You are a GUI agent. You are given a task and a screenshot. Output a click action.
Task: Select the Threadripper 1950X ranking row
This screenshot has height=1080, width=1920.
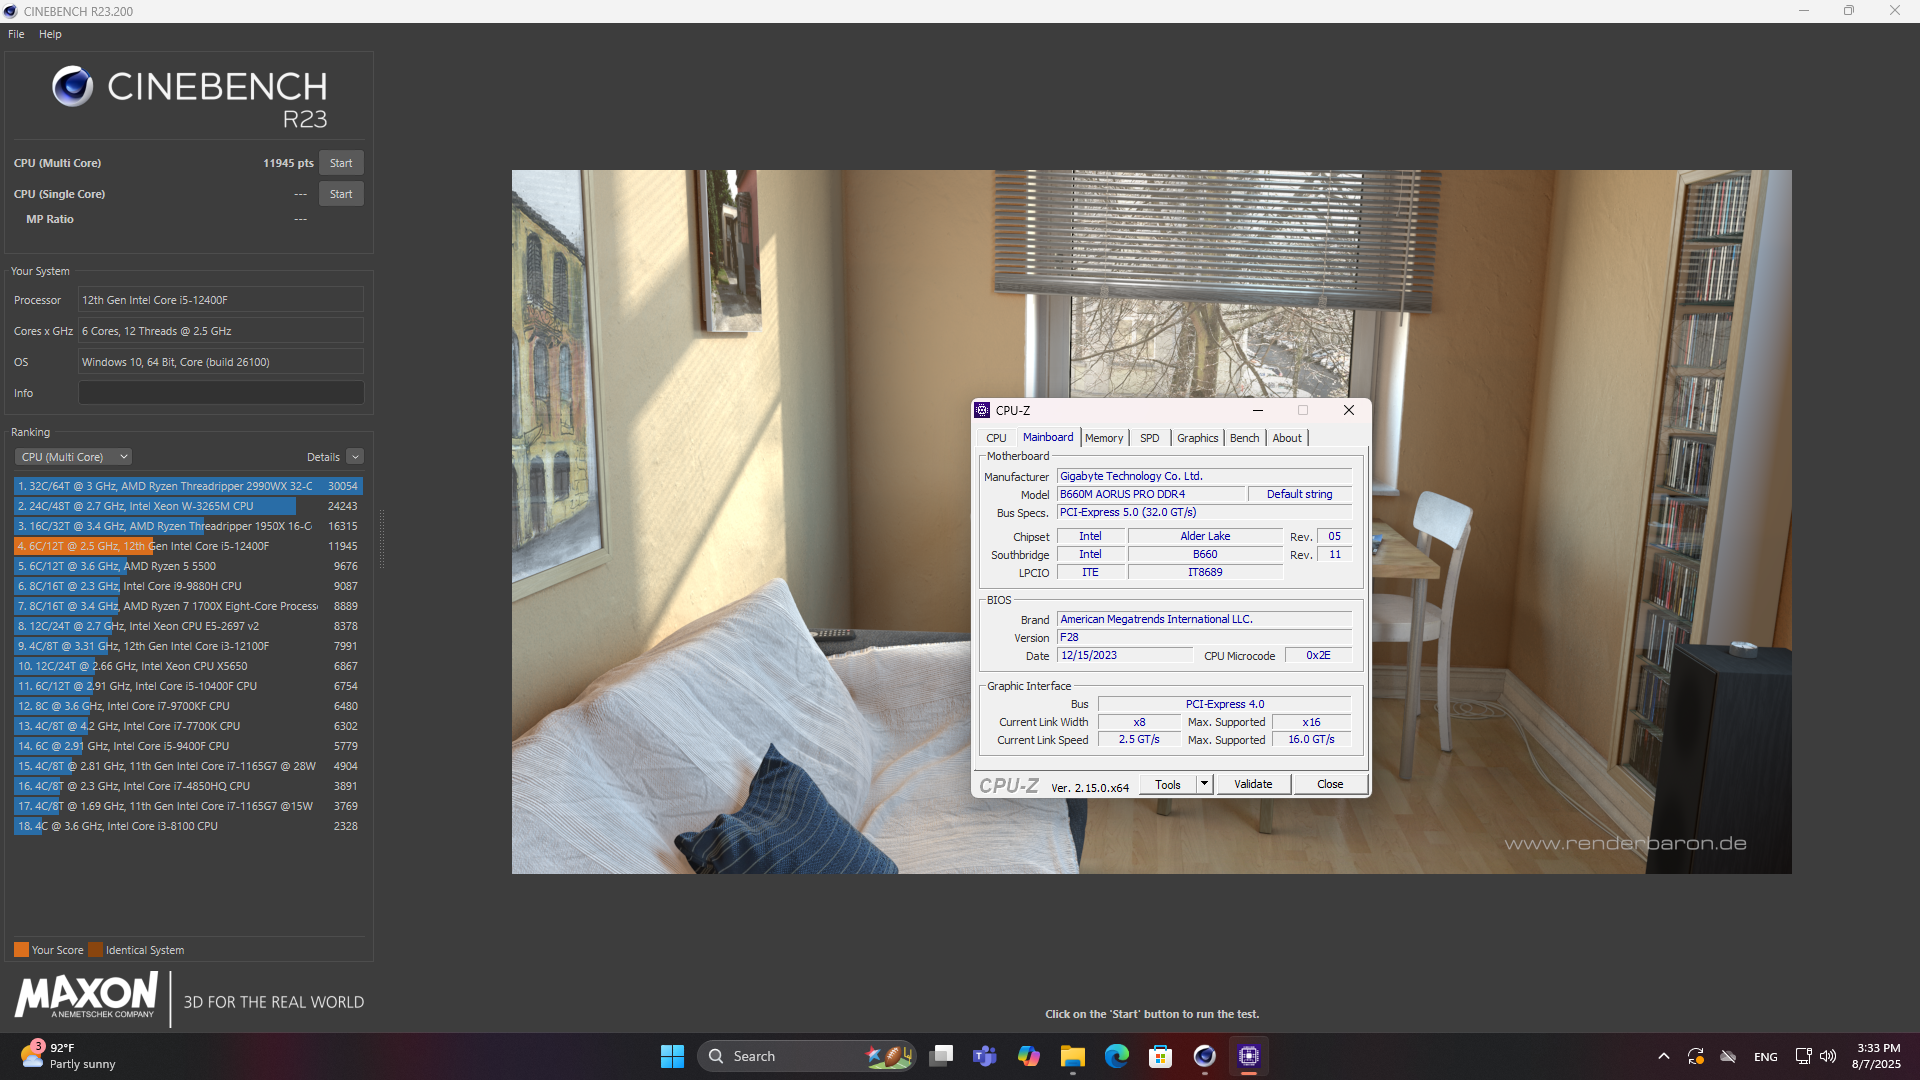tap(188, 526)
